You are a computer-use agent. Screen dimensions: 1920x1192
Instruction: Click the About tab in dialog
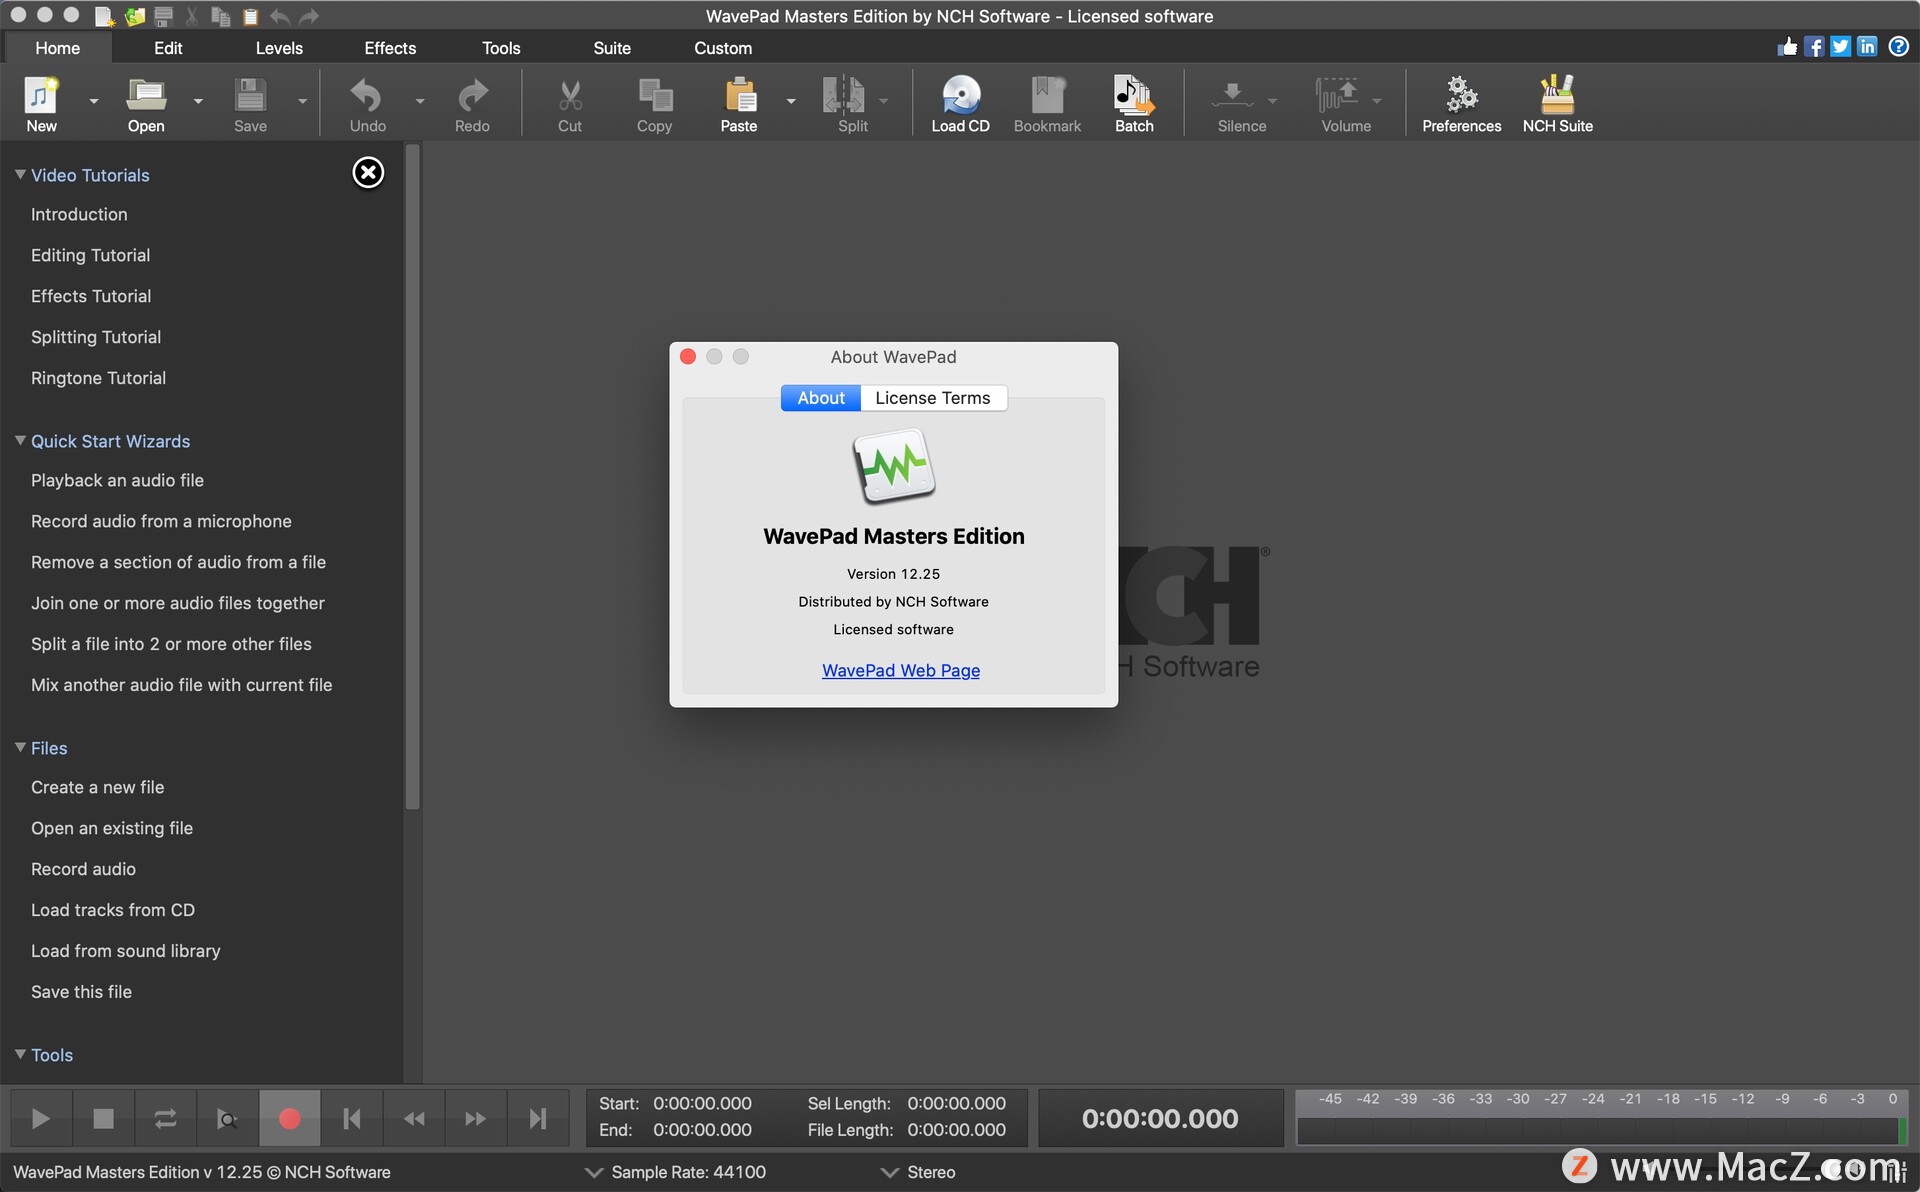tap(820, 398)
